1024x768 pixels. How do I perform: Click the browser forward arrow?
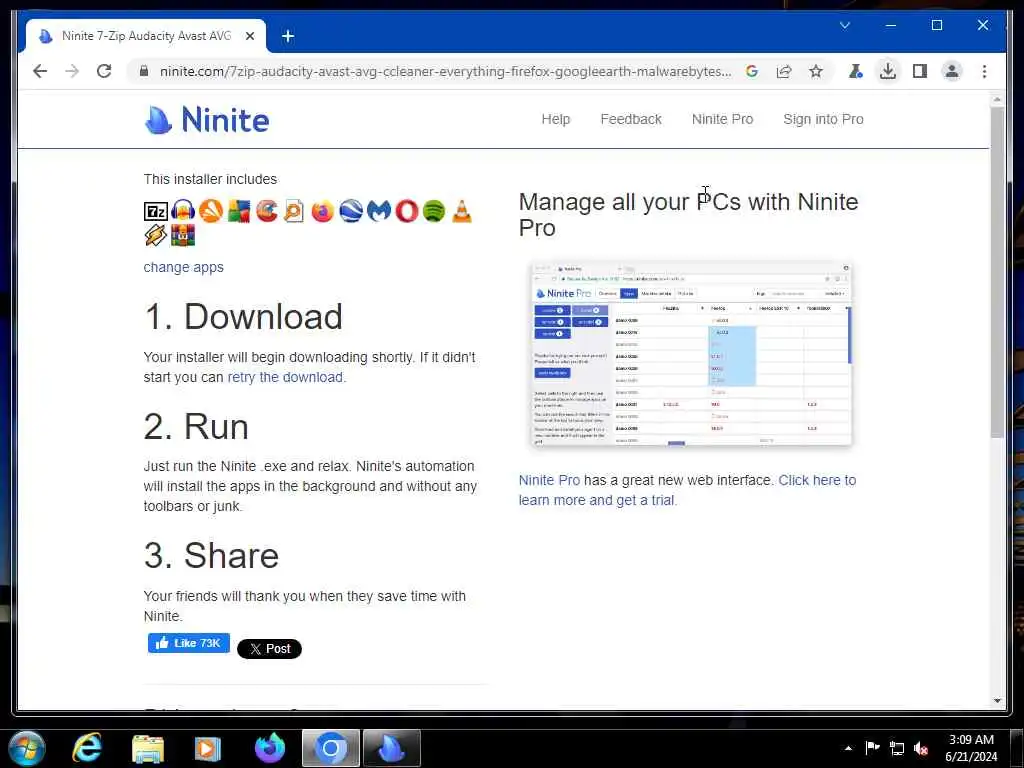tap(72, 71)
